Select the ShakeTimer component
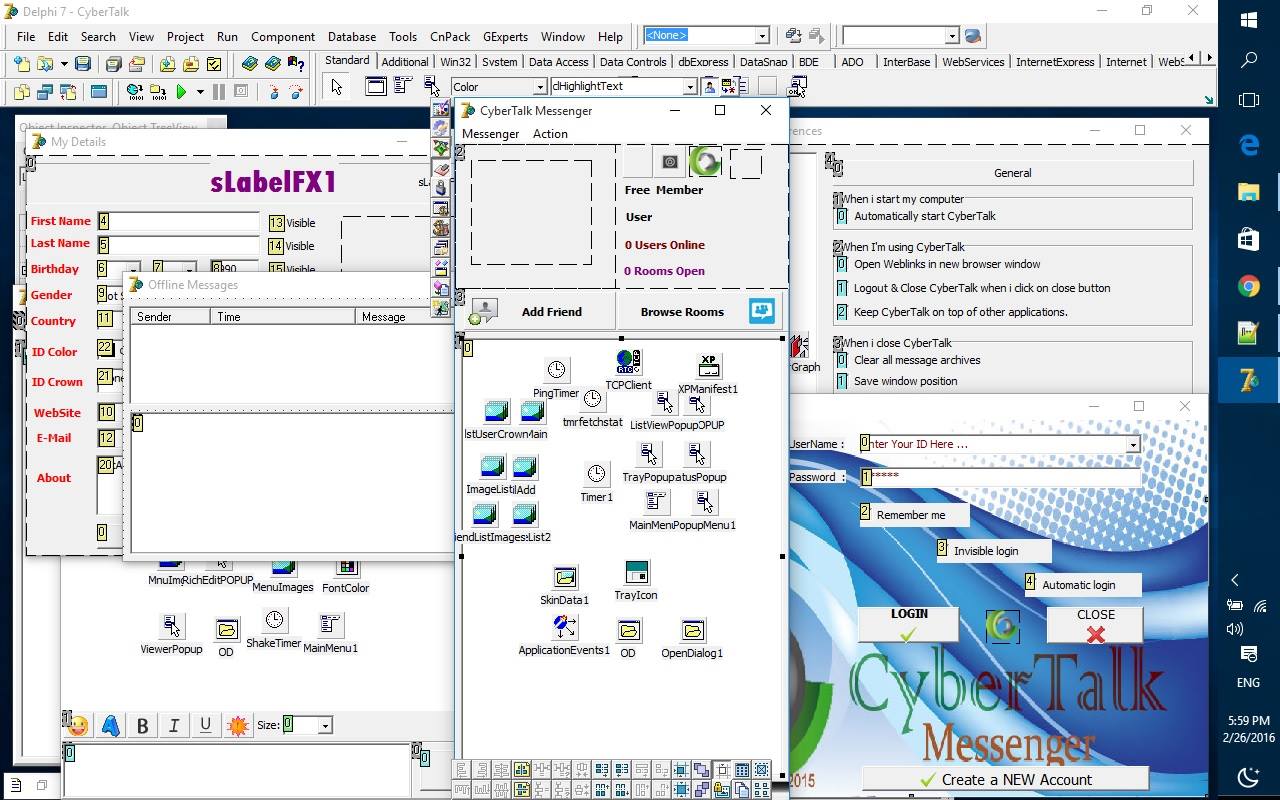The height and width of the screenshot is (800, 1280). 274,621
